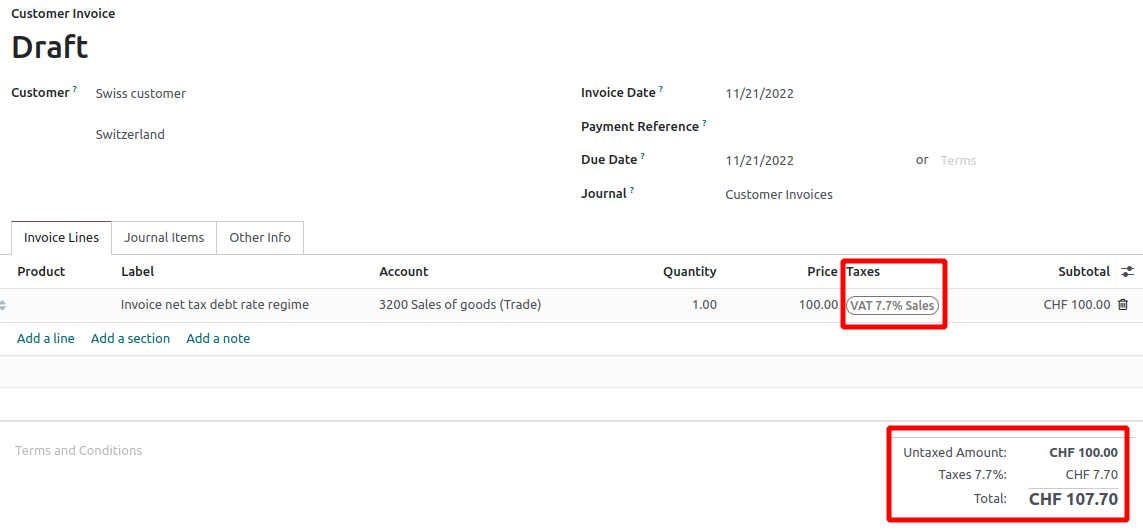
Task: Switch to the Other Info tab
Action: point(260,238)
